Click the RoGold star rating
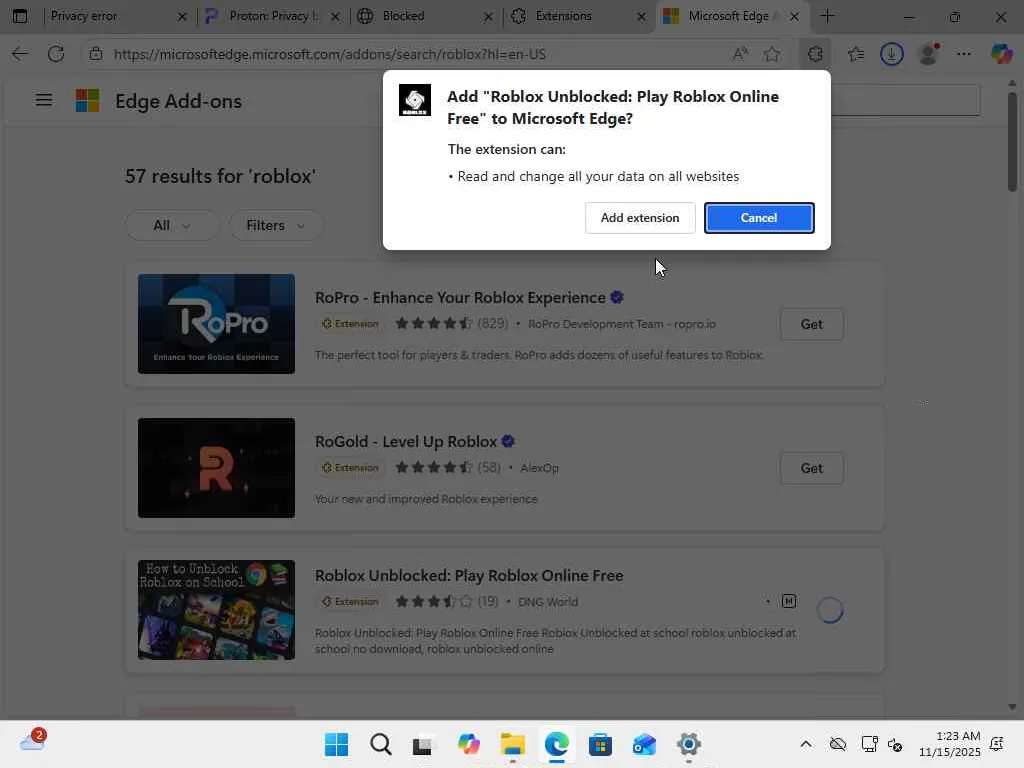The width and height of the screenshot is (1024, 768). 434,468
